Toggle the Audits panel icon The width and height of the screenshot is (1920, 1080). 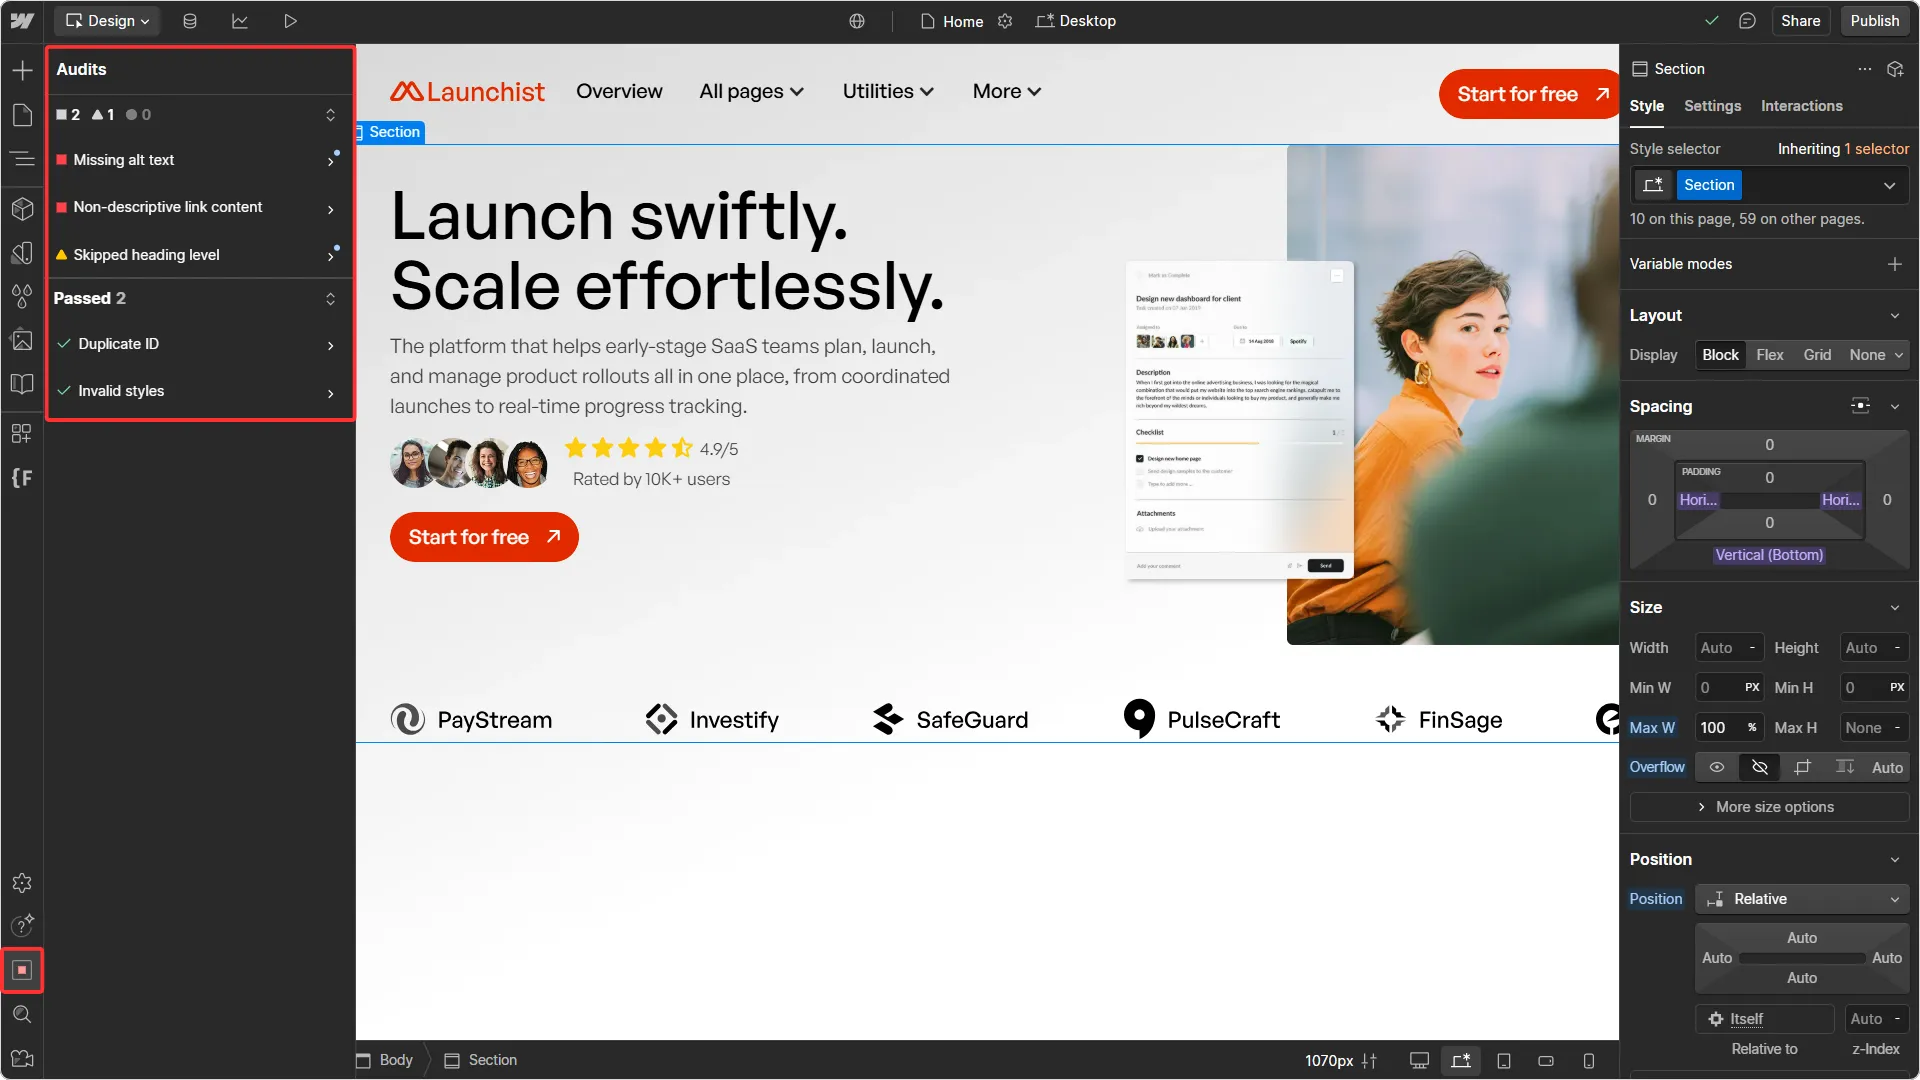coord(22,970)
